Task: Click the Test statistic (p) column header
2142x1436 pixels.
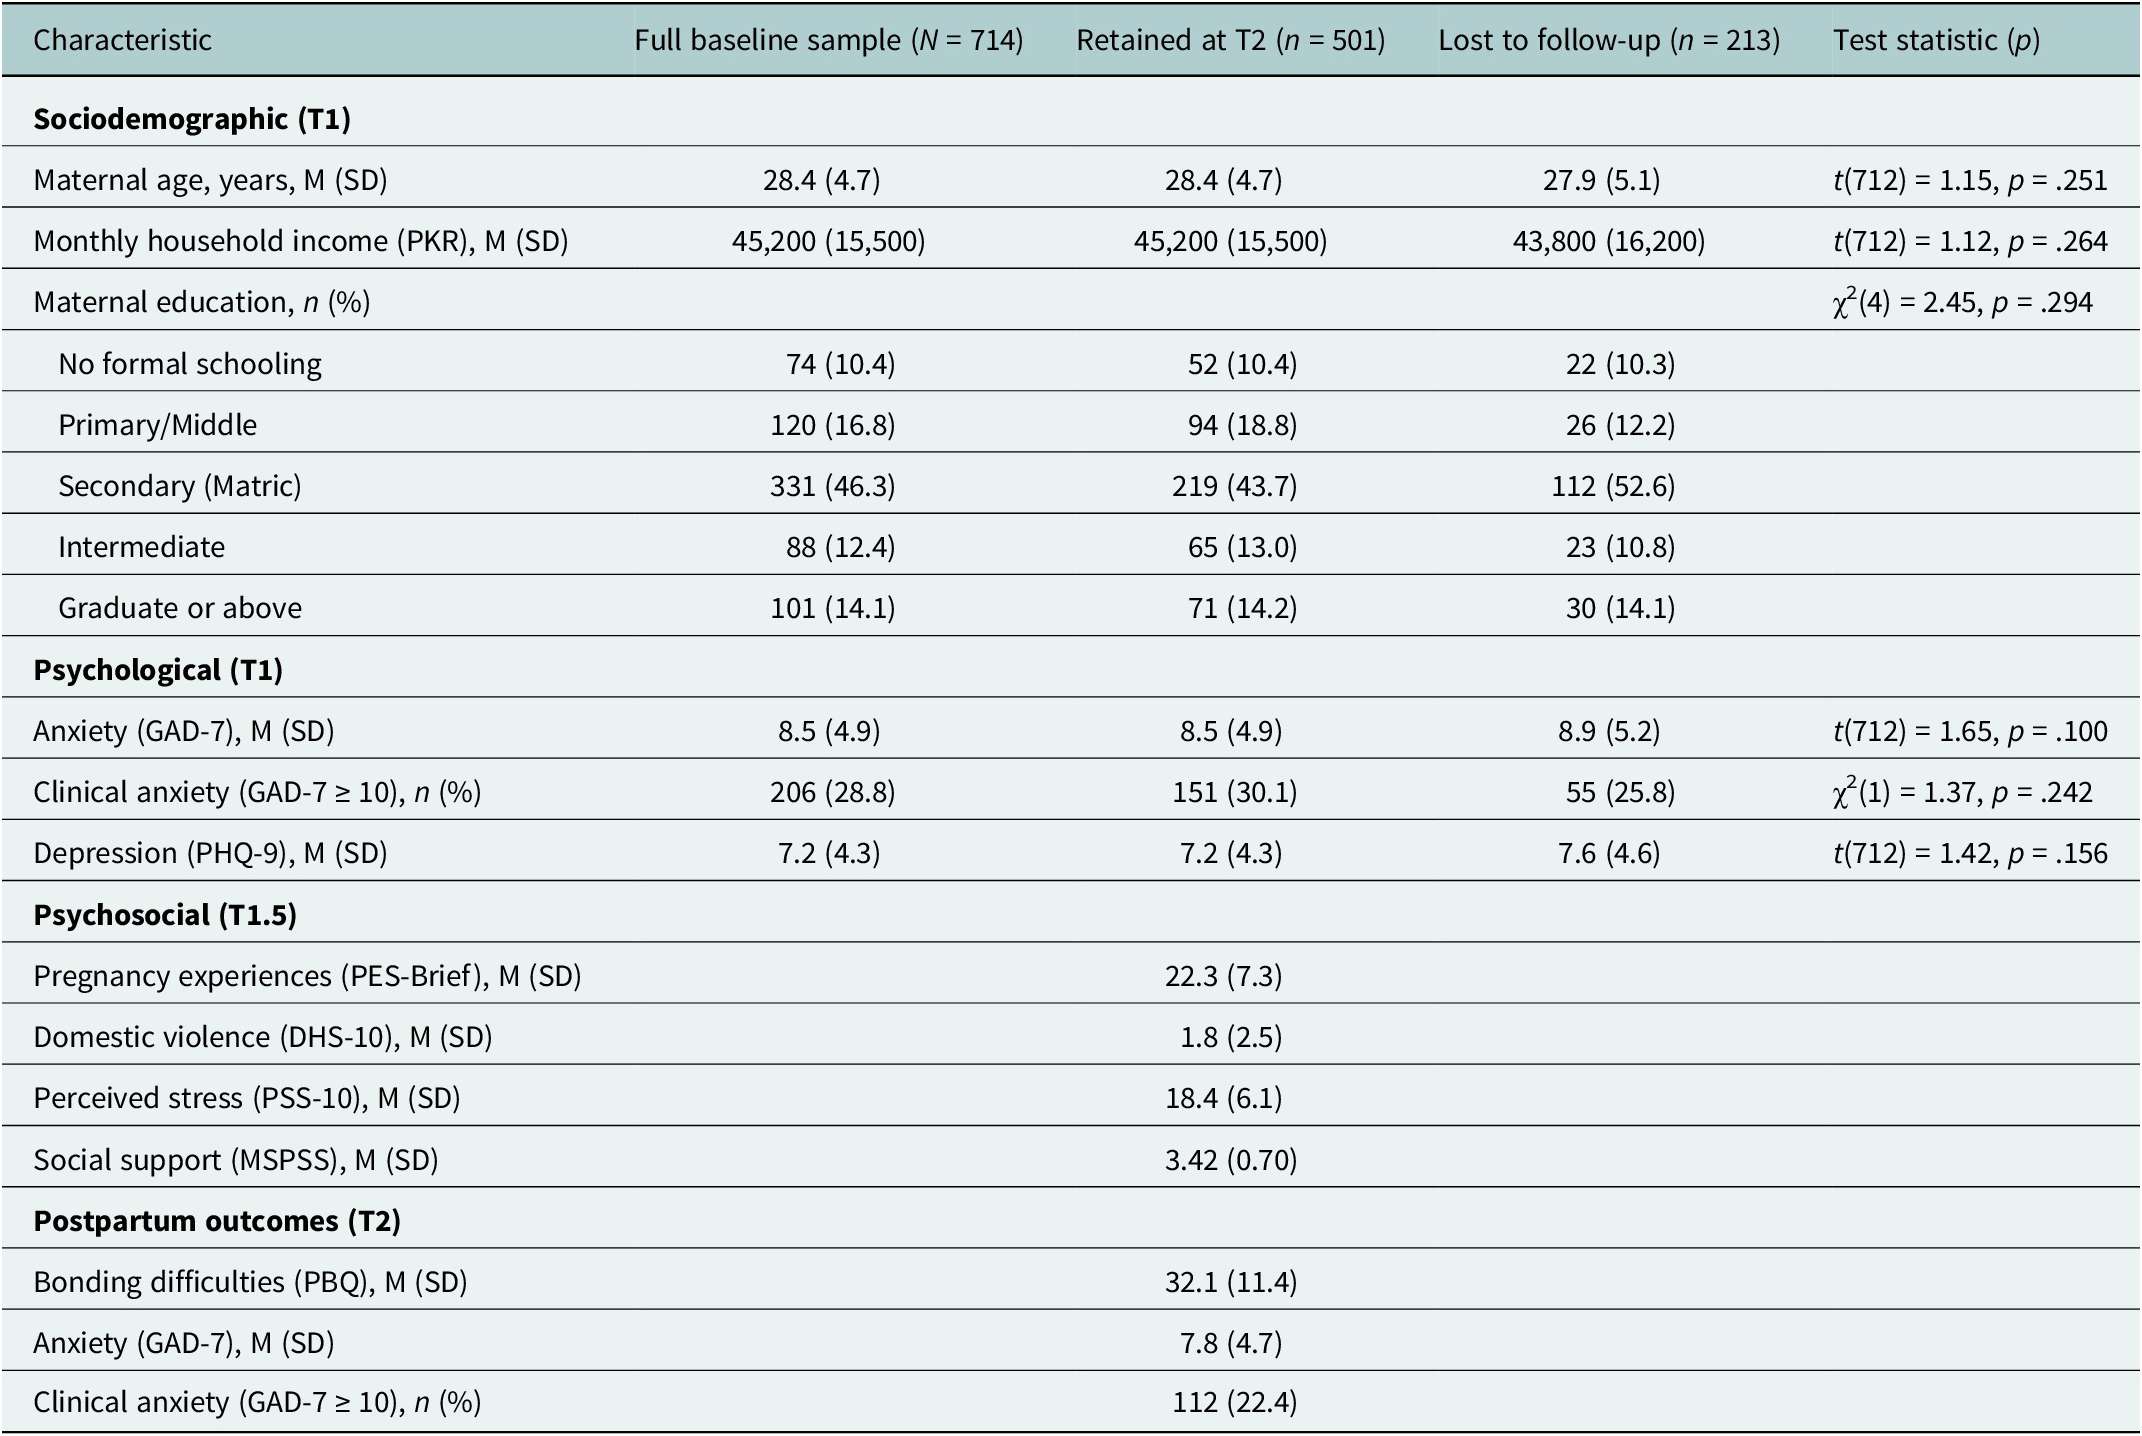Action: click(x=1936, y=40)
